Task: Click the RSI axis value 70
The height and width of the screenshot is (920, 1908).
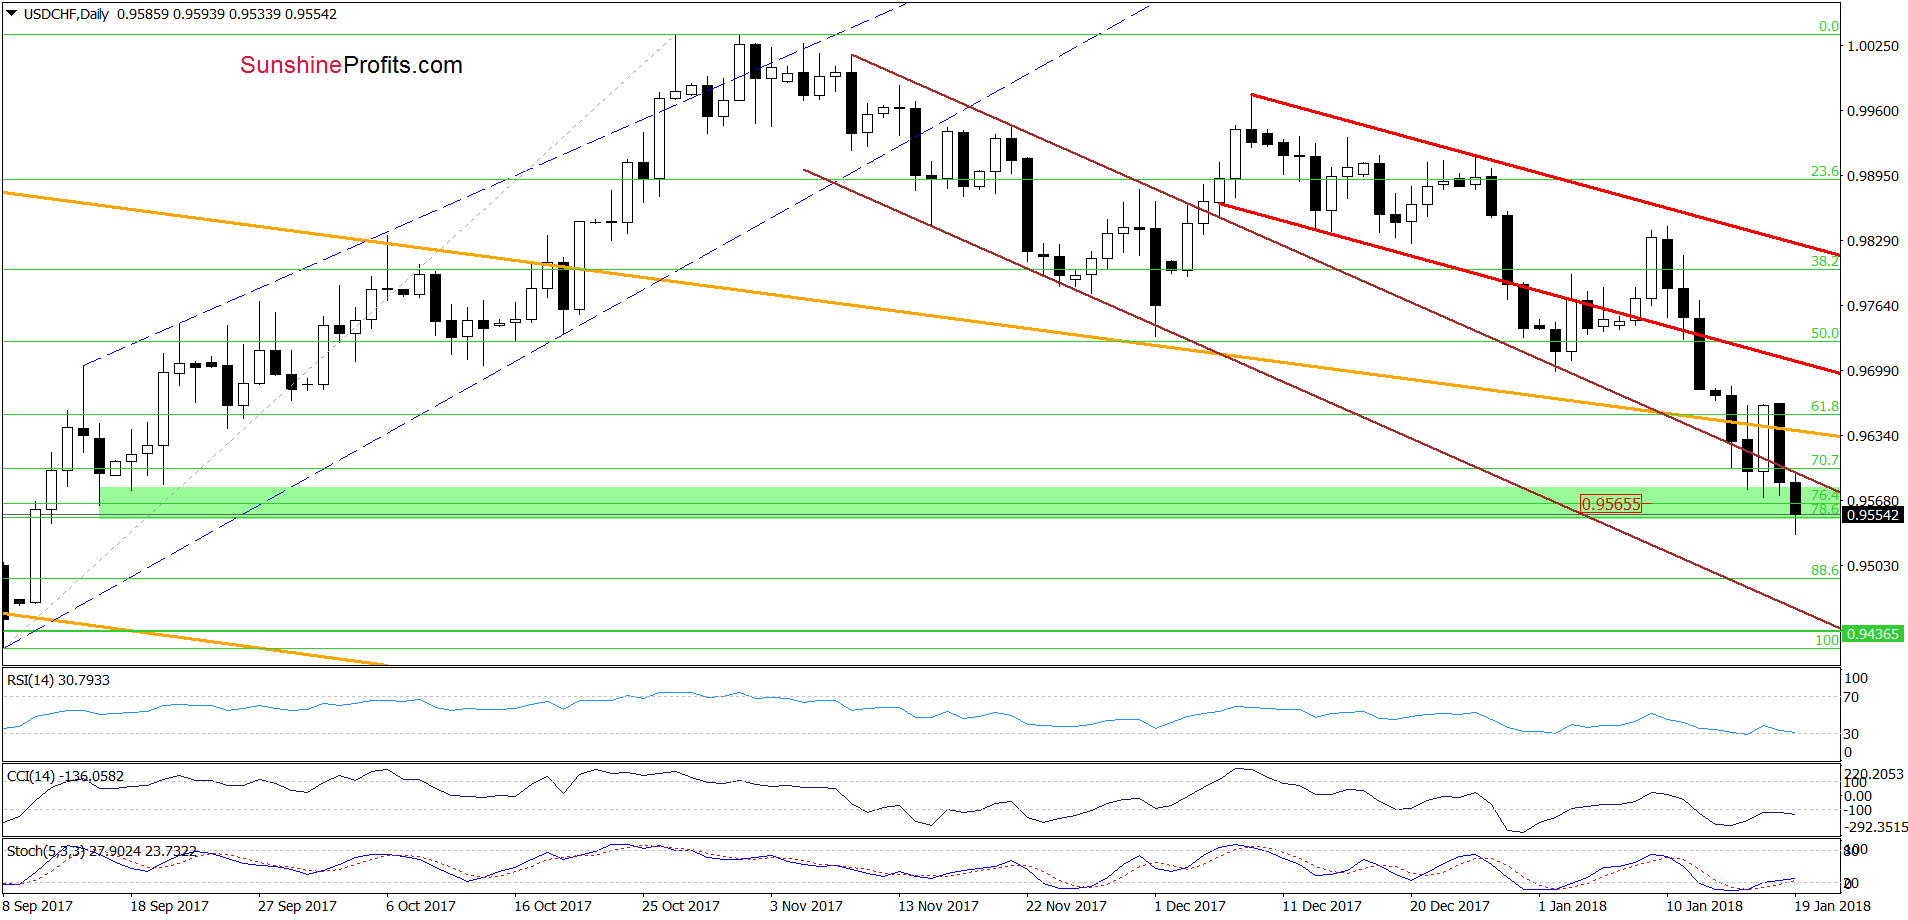Action: [x=1851, y=697]
